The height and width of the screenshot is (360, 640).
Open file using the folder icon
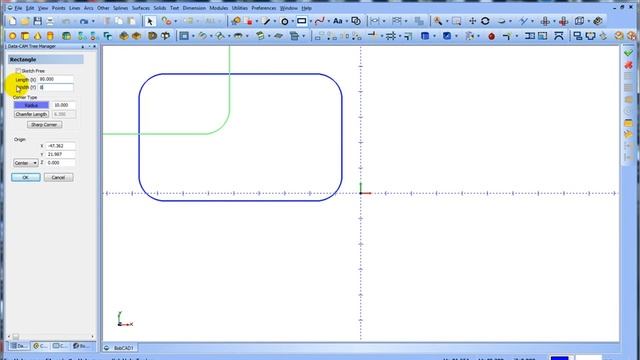(25, 21)
